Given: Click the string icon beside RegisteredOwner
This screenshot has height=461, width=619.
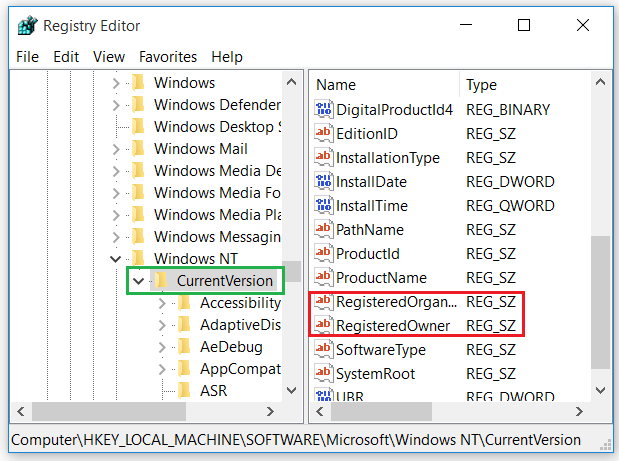Looking at the screenshot, I should [x=324, y=326].
